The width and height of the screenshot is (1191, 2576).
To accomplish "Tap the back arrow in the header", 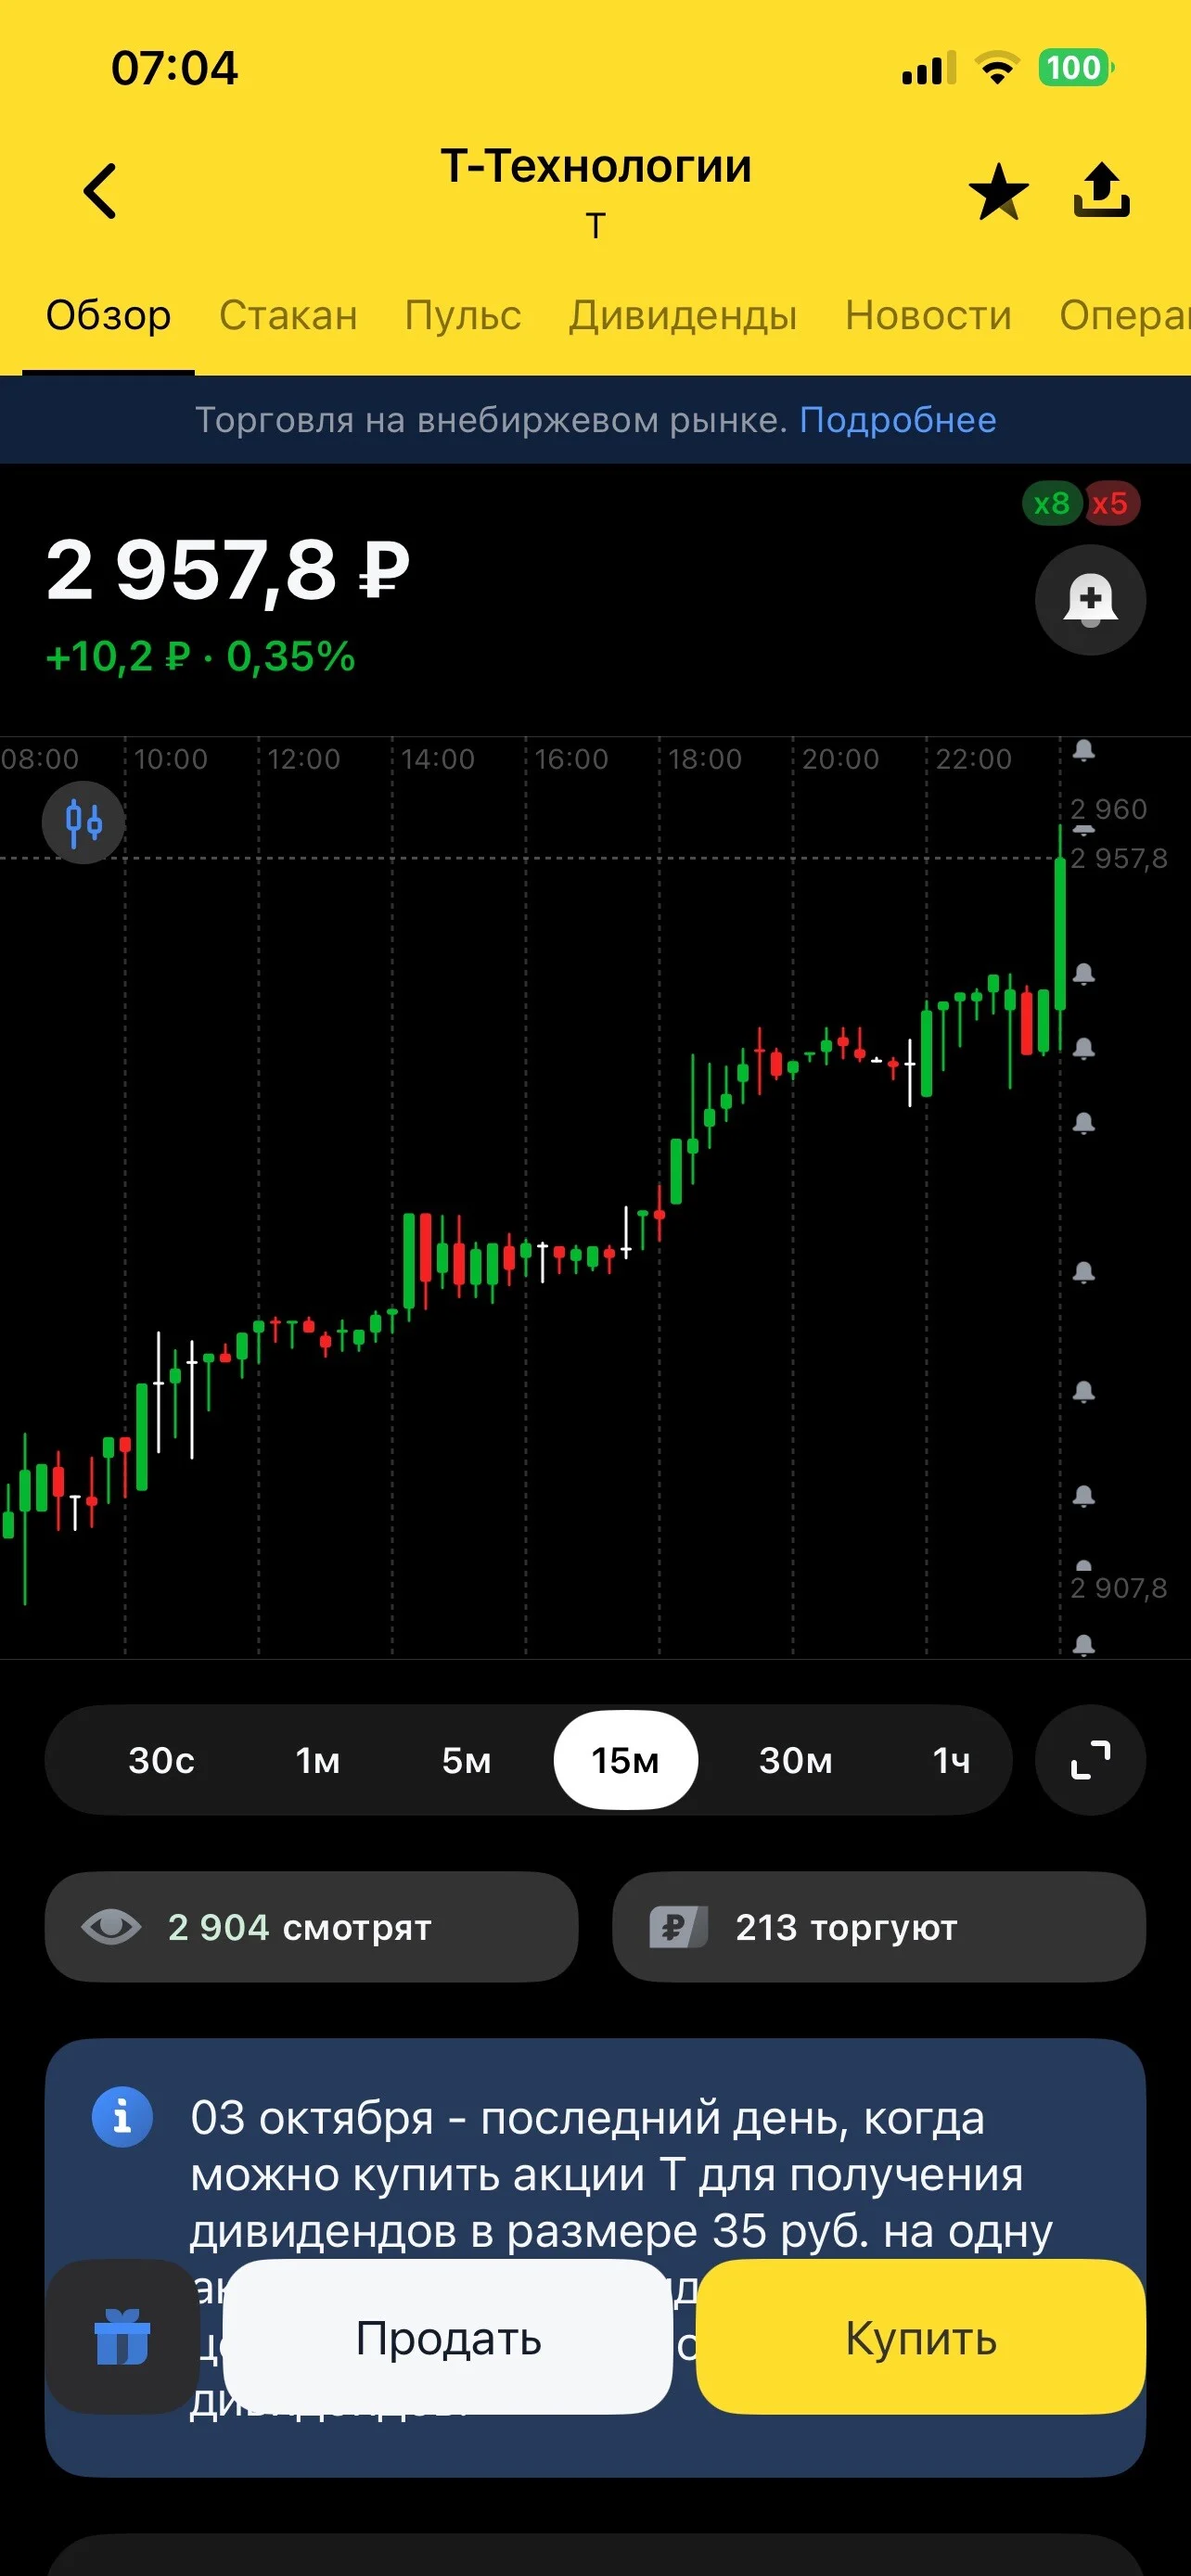I will tap(100, 190).
